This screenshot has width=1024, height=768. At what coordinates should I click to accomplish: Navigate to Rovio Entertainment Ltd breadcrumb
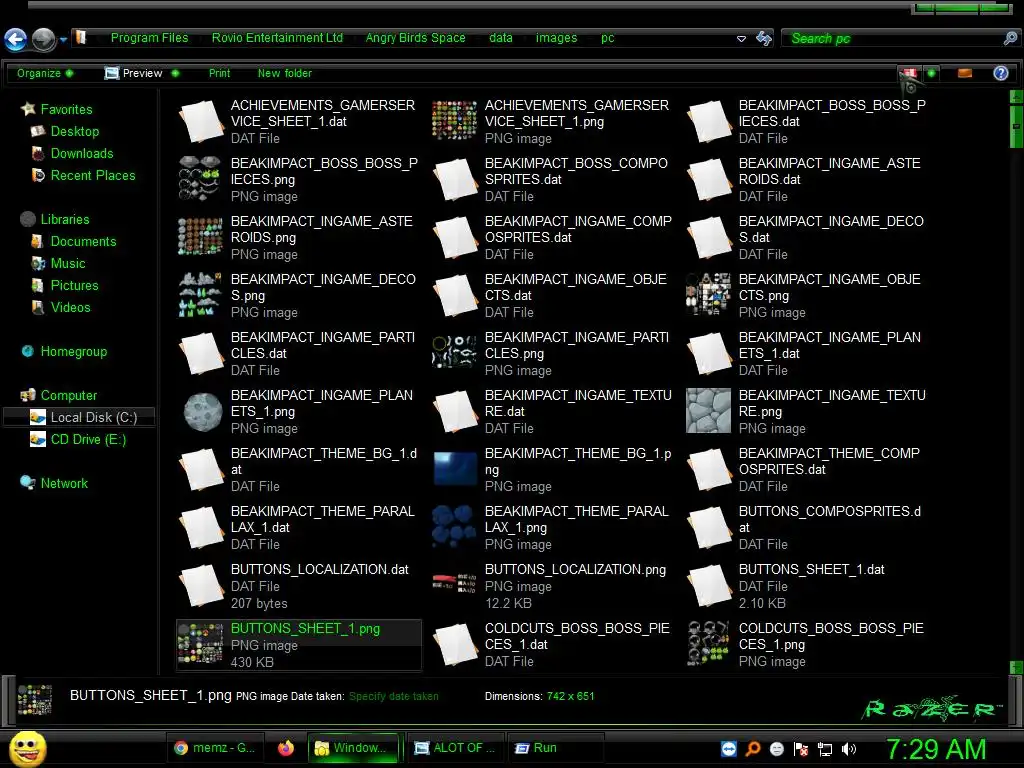(277, 38)
